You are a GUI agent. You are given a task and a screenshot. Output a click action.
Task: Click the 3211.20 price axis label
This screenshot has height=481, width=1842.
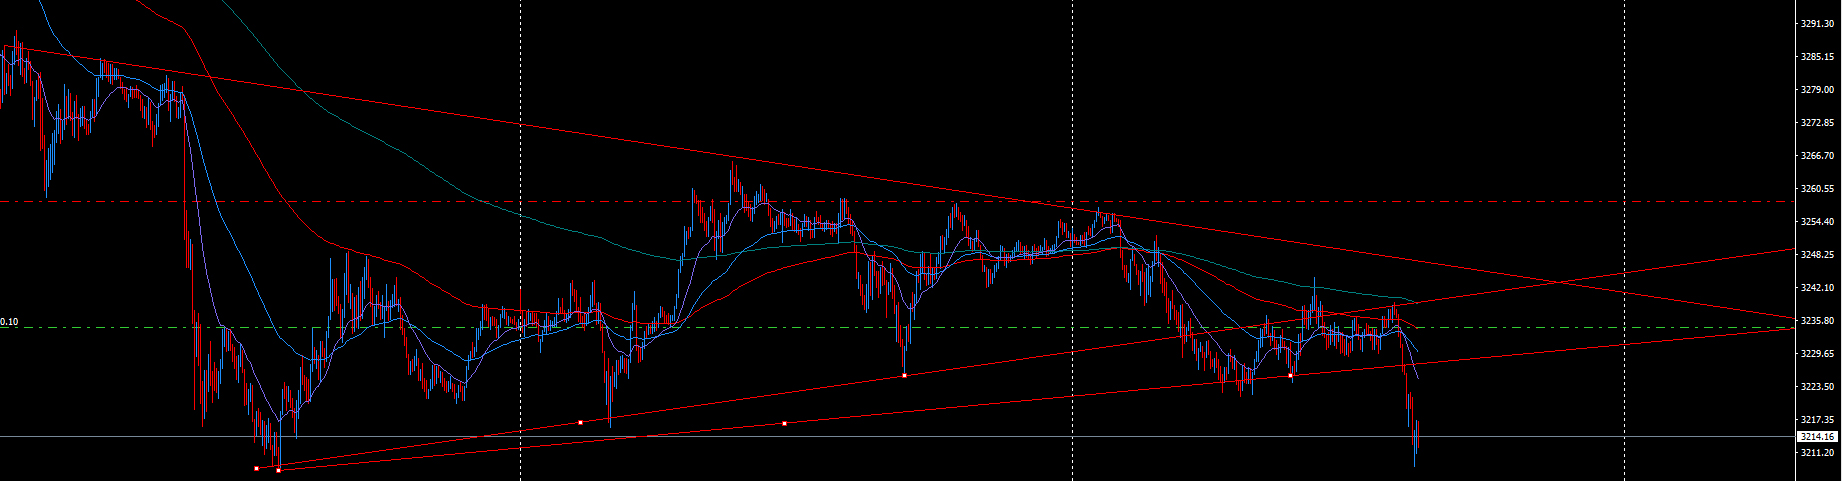[x=1816, y=452]
